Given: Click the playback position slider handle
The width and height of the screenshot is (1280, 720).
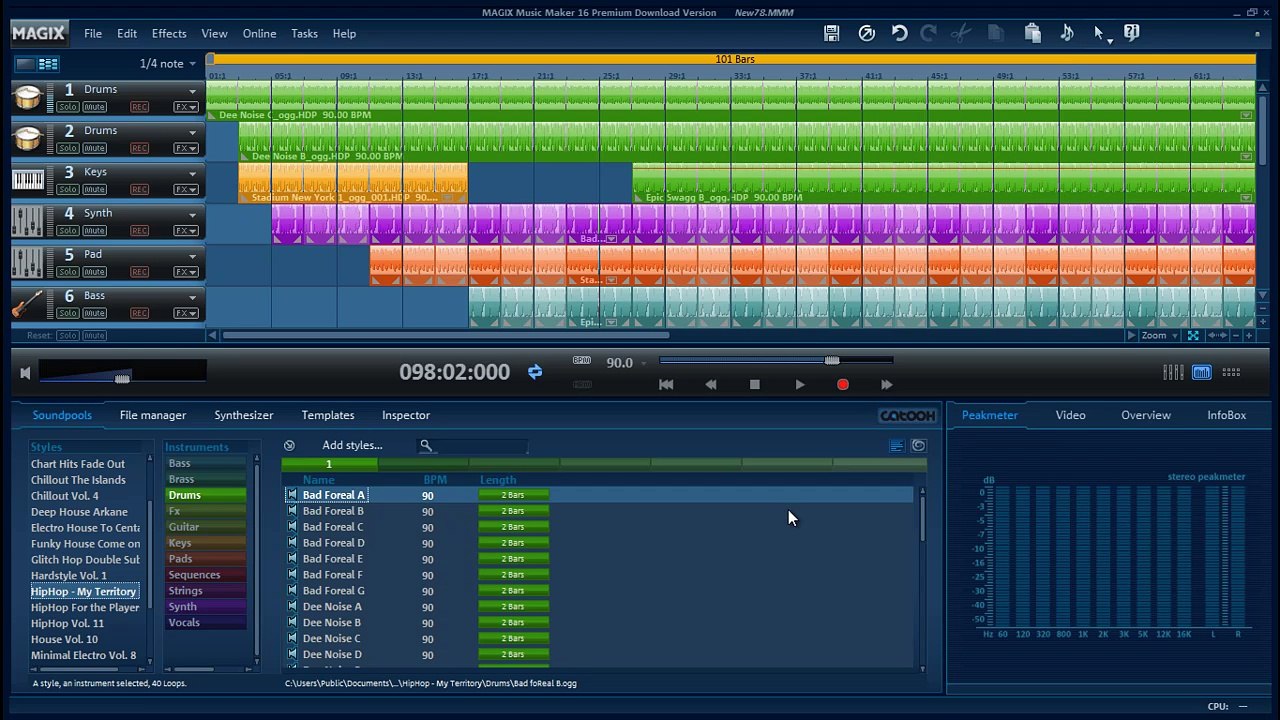Looking at the screenshot, I should [x=832, y=360].
